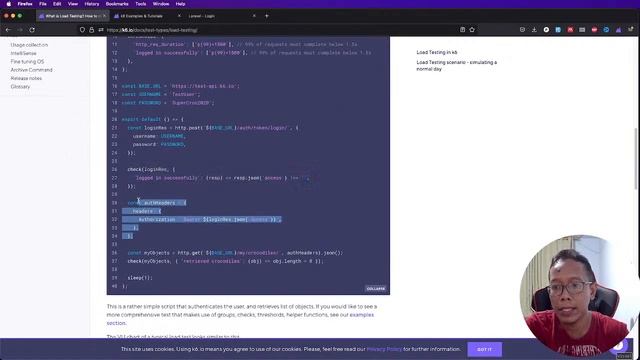This screenshot has width=640, height=360.
Task: Click the 'const USERNAME' code line
Action: pos(161,94)
